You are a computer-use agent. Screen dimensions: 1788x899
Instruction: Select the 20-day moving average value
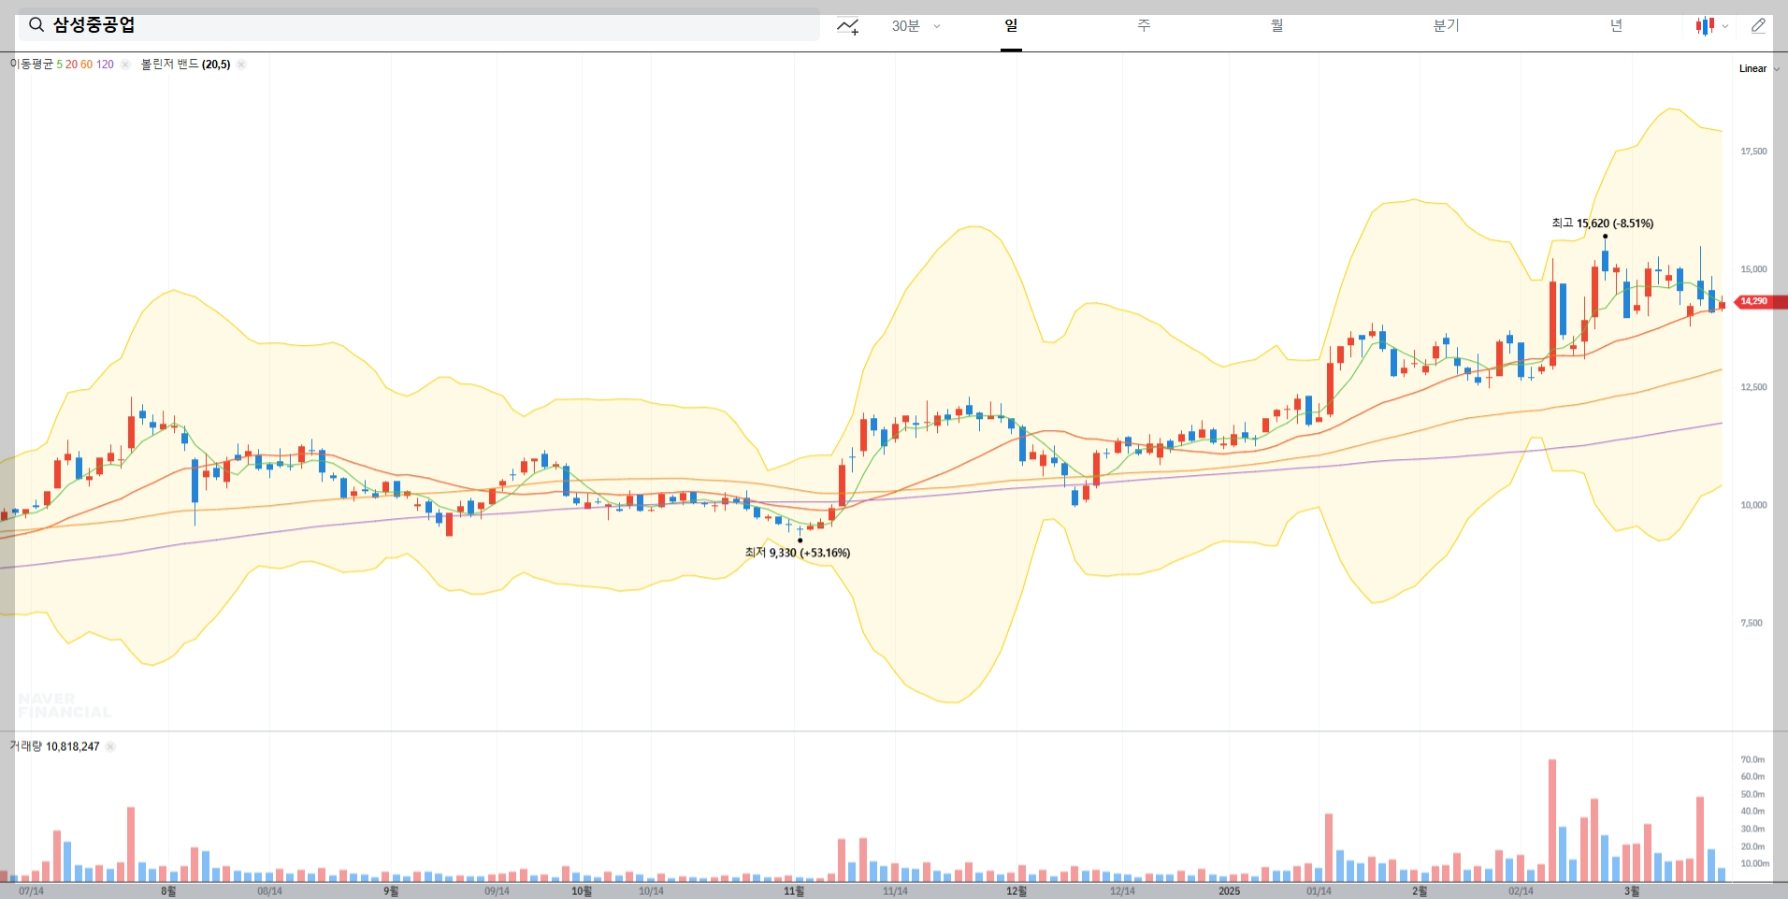[71, 64]
